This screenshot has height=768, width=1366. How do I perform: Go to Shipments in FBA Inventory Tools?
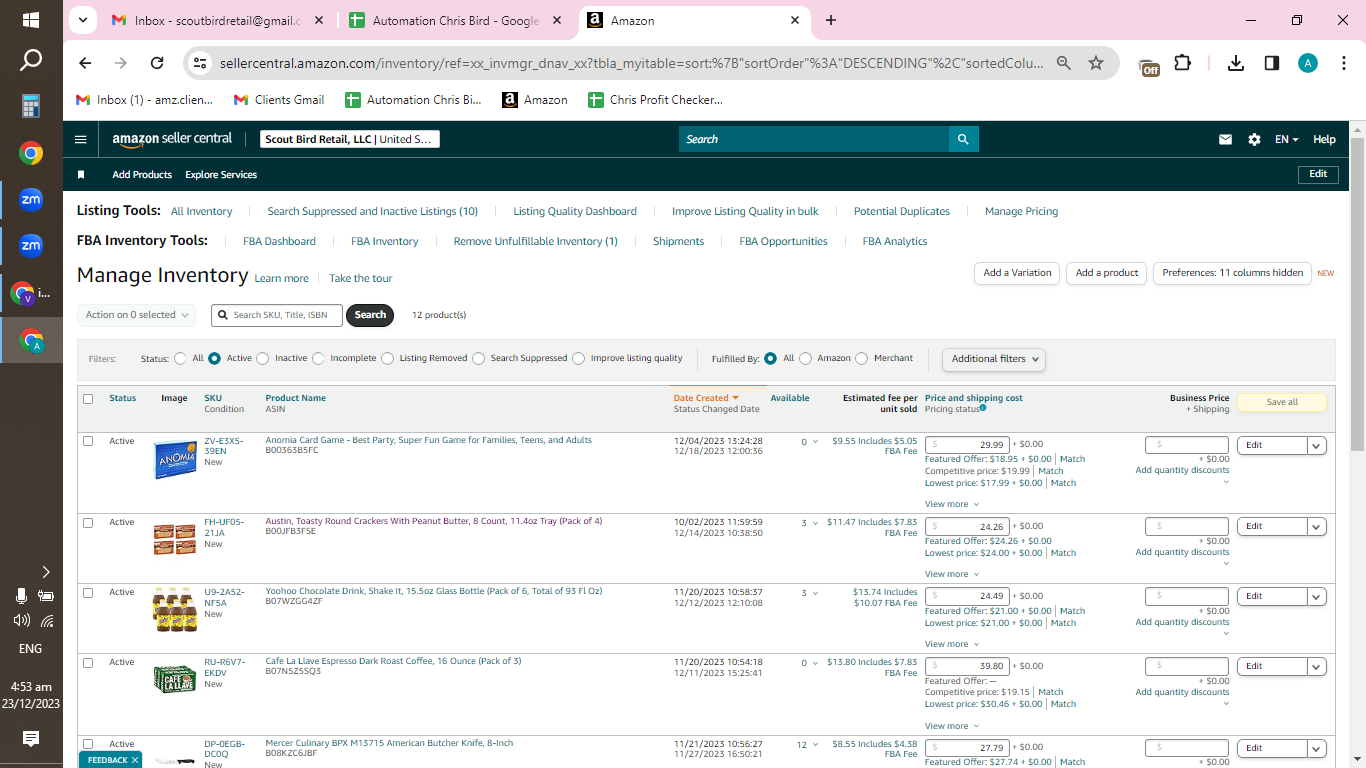[678, 242]
